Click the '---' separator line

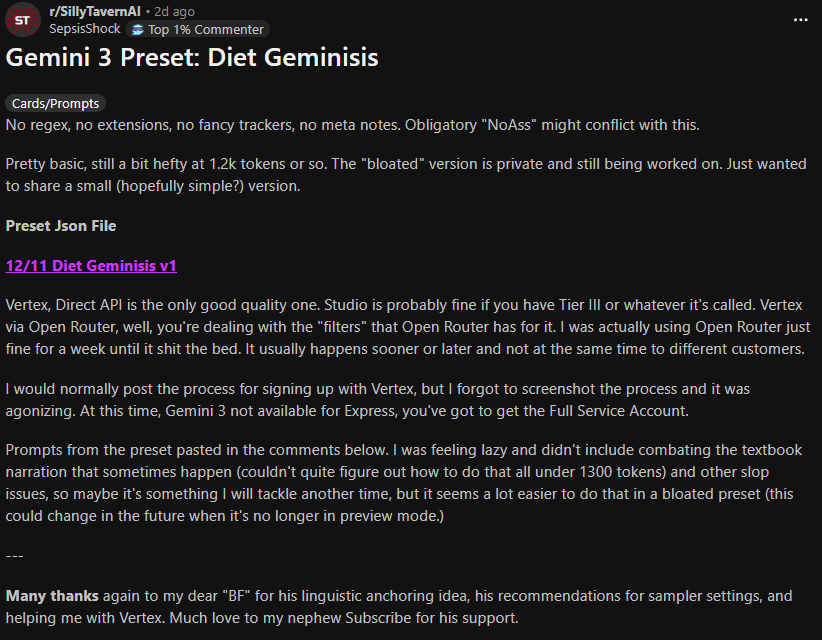coord(15,556)
